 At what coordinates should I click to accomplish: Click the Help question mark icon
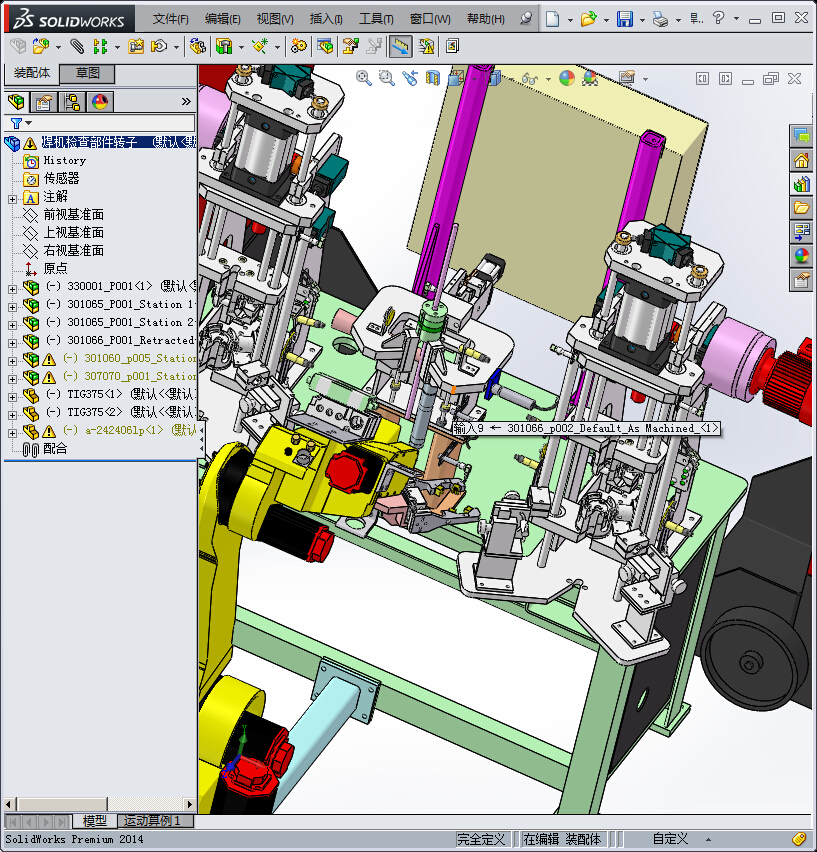tap(719, 18)
